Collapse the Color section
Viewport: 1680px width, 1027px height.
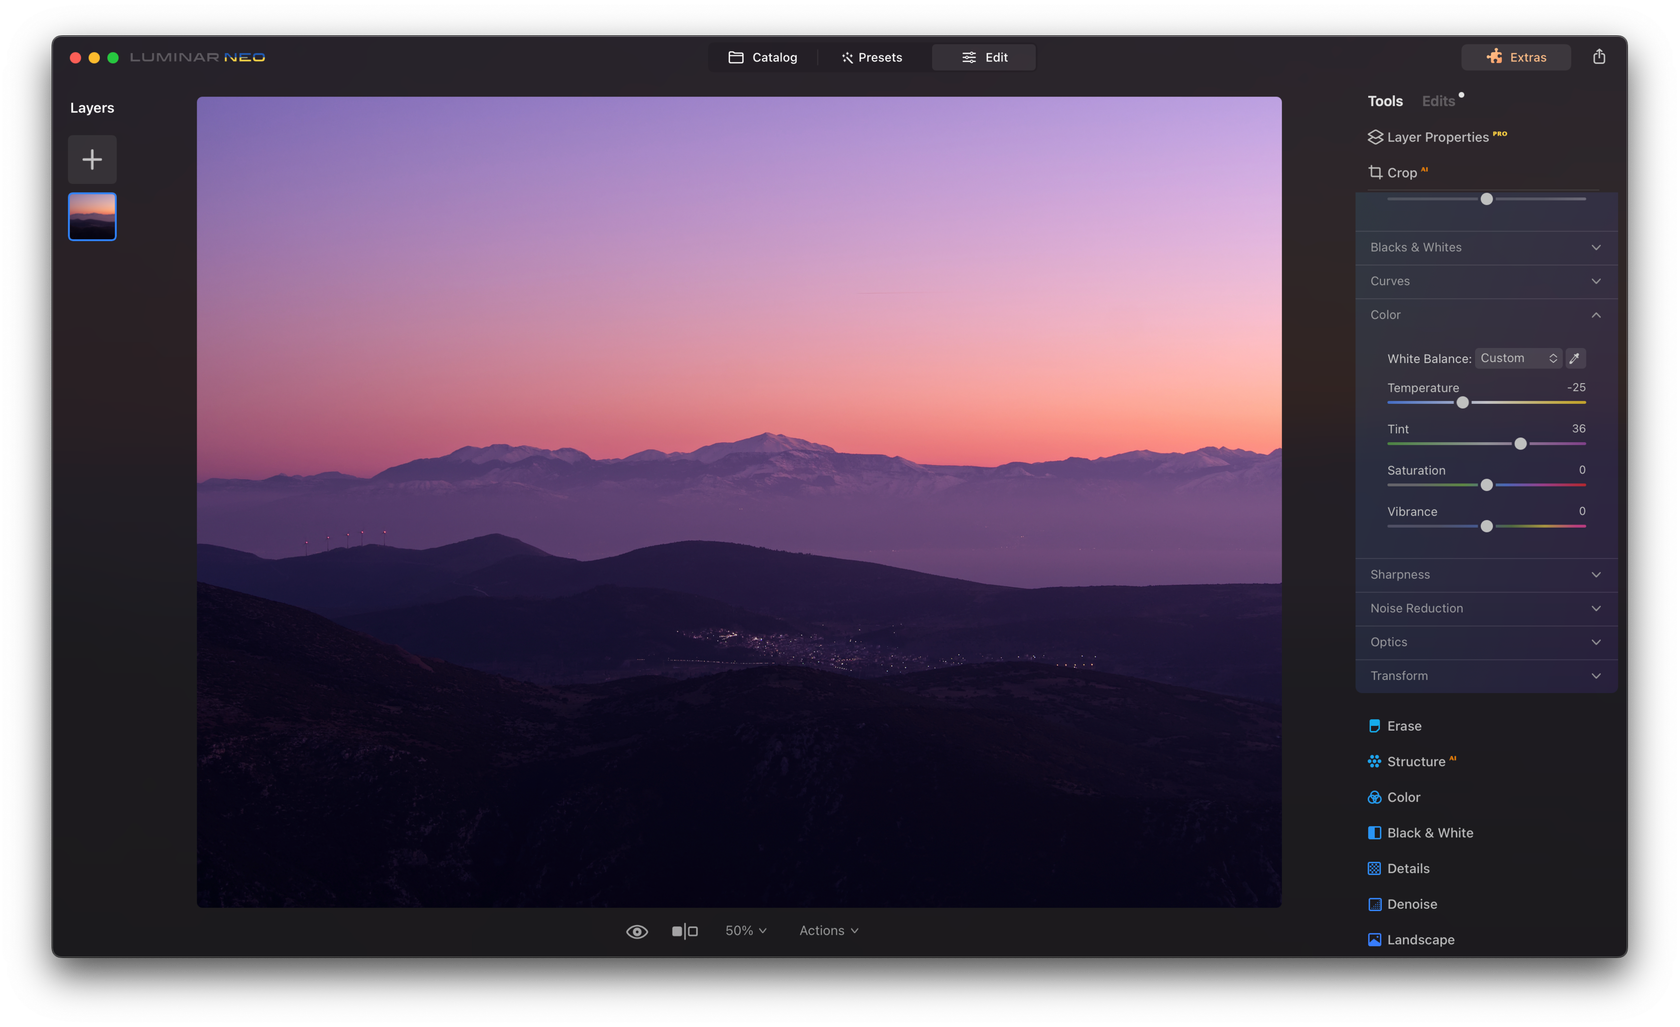pyautogui.click(x=1486, y=315)
